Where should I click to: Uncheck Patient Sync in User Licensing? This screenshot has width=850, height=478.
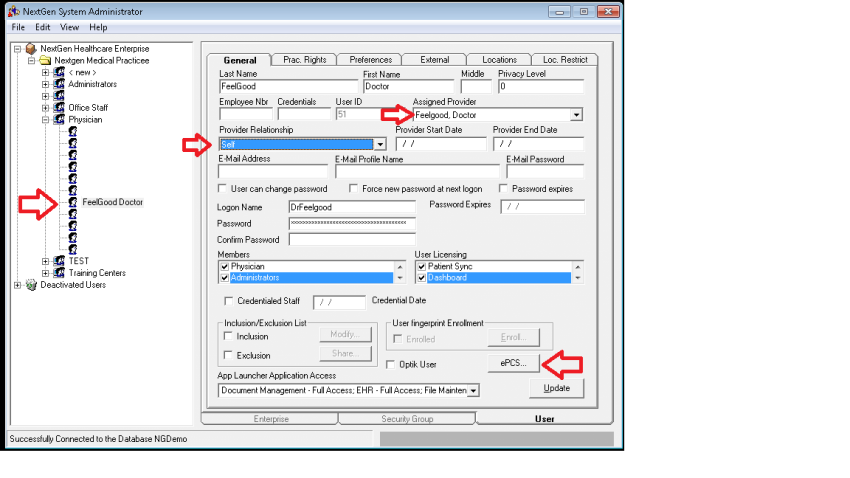pyautogui.click(x=421, y=267)
